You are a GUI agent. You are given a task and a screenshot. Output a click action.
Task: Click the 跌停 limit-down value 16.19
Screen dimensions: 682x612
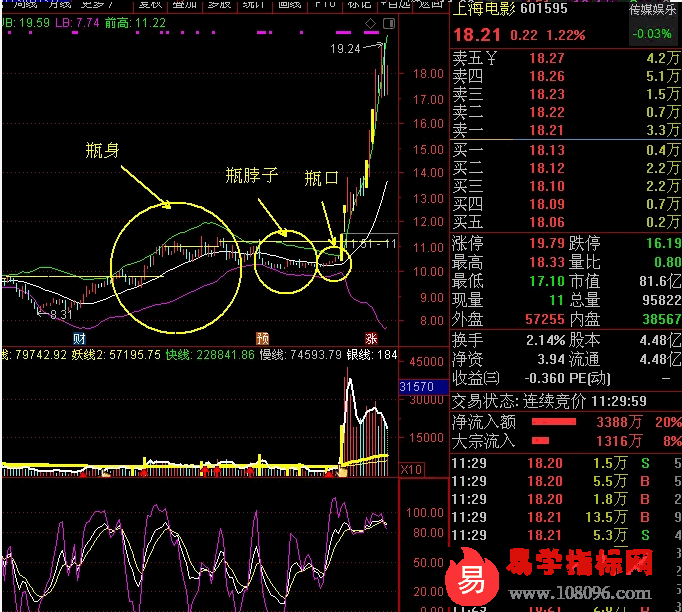coord(663,243)
